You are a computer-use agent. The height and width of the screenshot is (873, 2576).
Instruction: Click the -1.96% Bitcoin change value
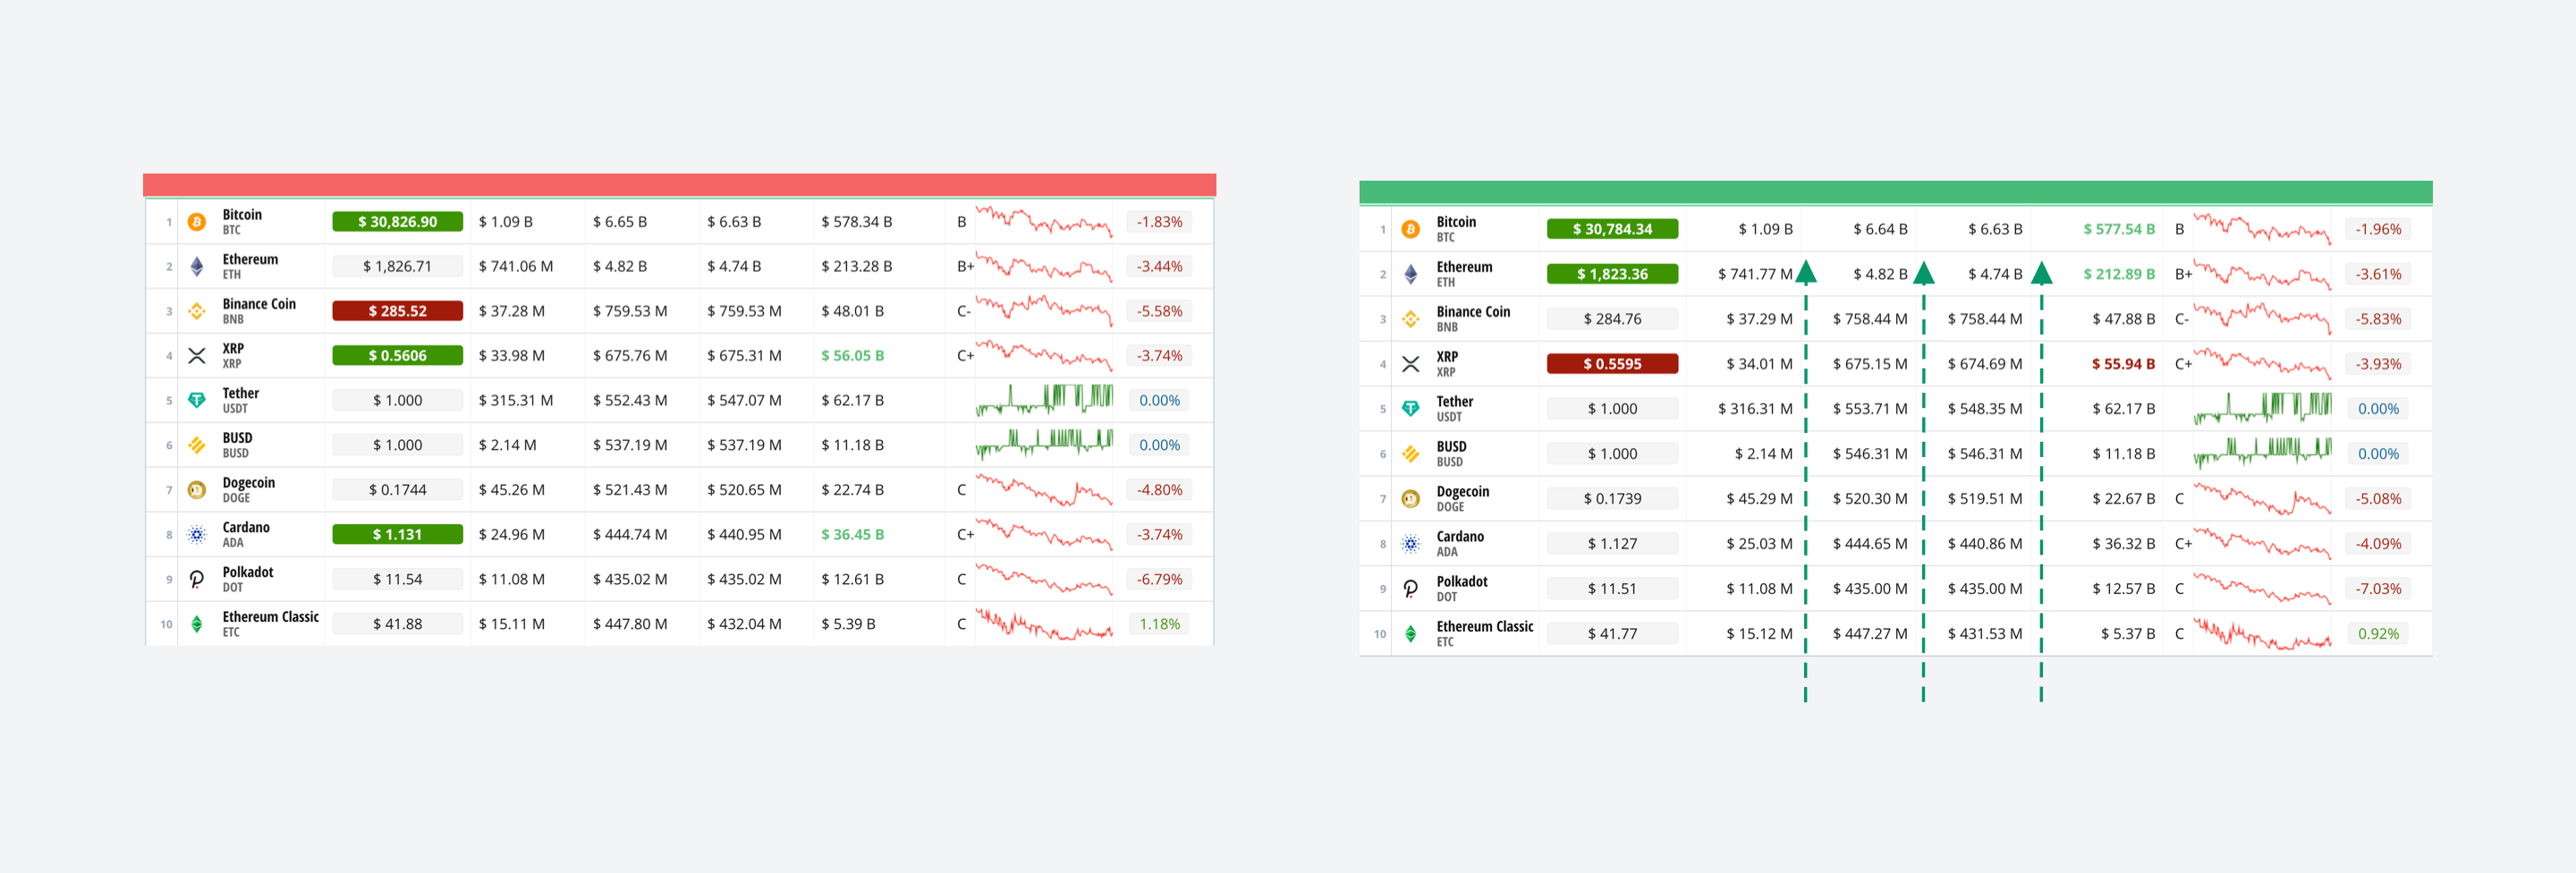point(2378,230)
